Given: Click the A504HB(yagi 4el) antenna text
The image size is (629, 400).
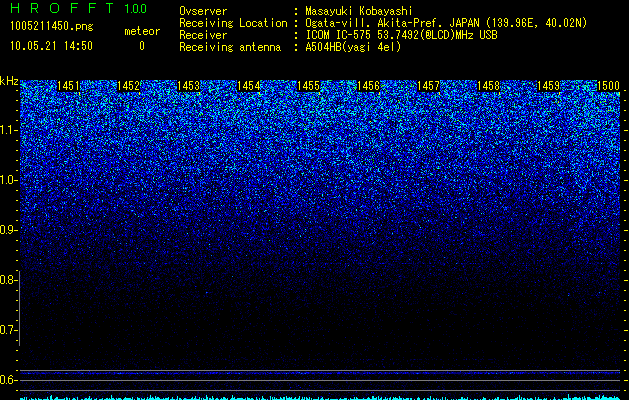Looking at the screenshot, I should [x=353, y=47].
